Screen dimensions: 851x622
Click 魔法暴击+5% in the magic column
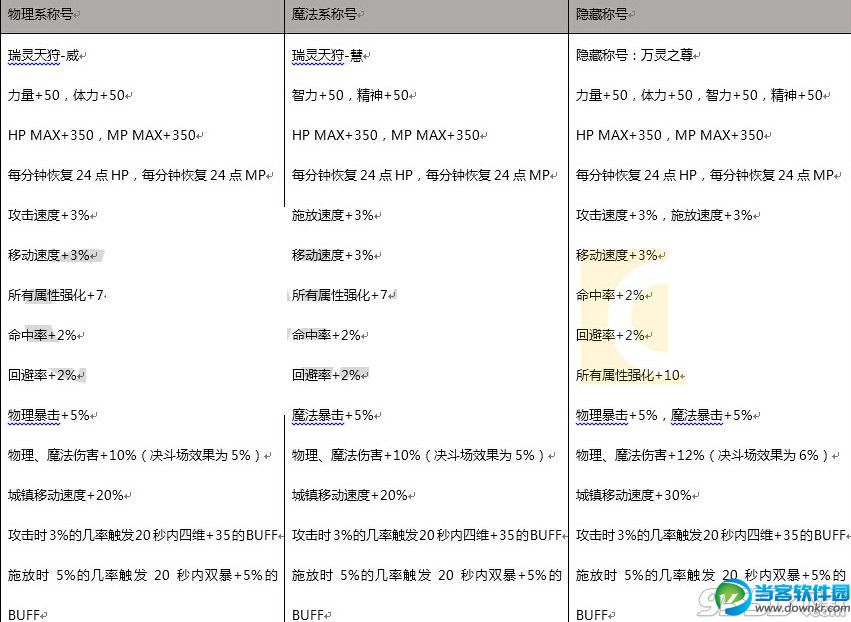point(332,415)
